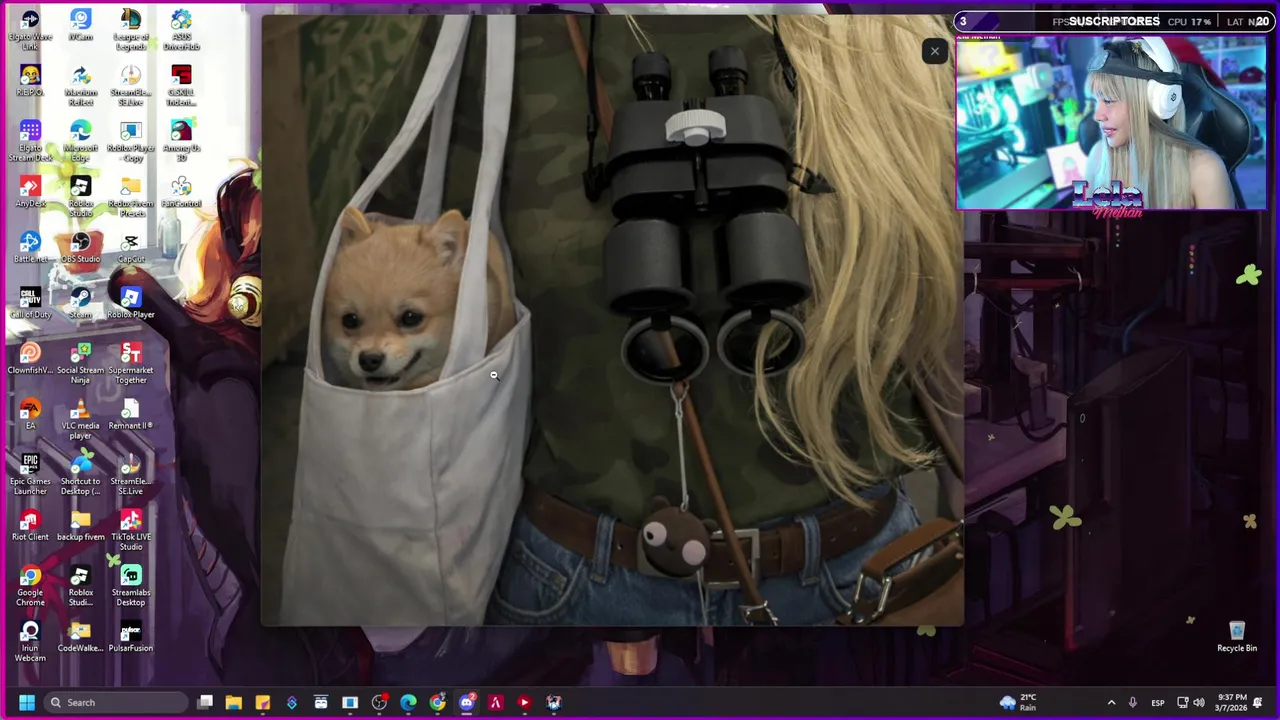Launch Microsoft Edge from the desktop
The height and width of the screenshot is (720, 1280).
coord(81,141)
